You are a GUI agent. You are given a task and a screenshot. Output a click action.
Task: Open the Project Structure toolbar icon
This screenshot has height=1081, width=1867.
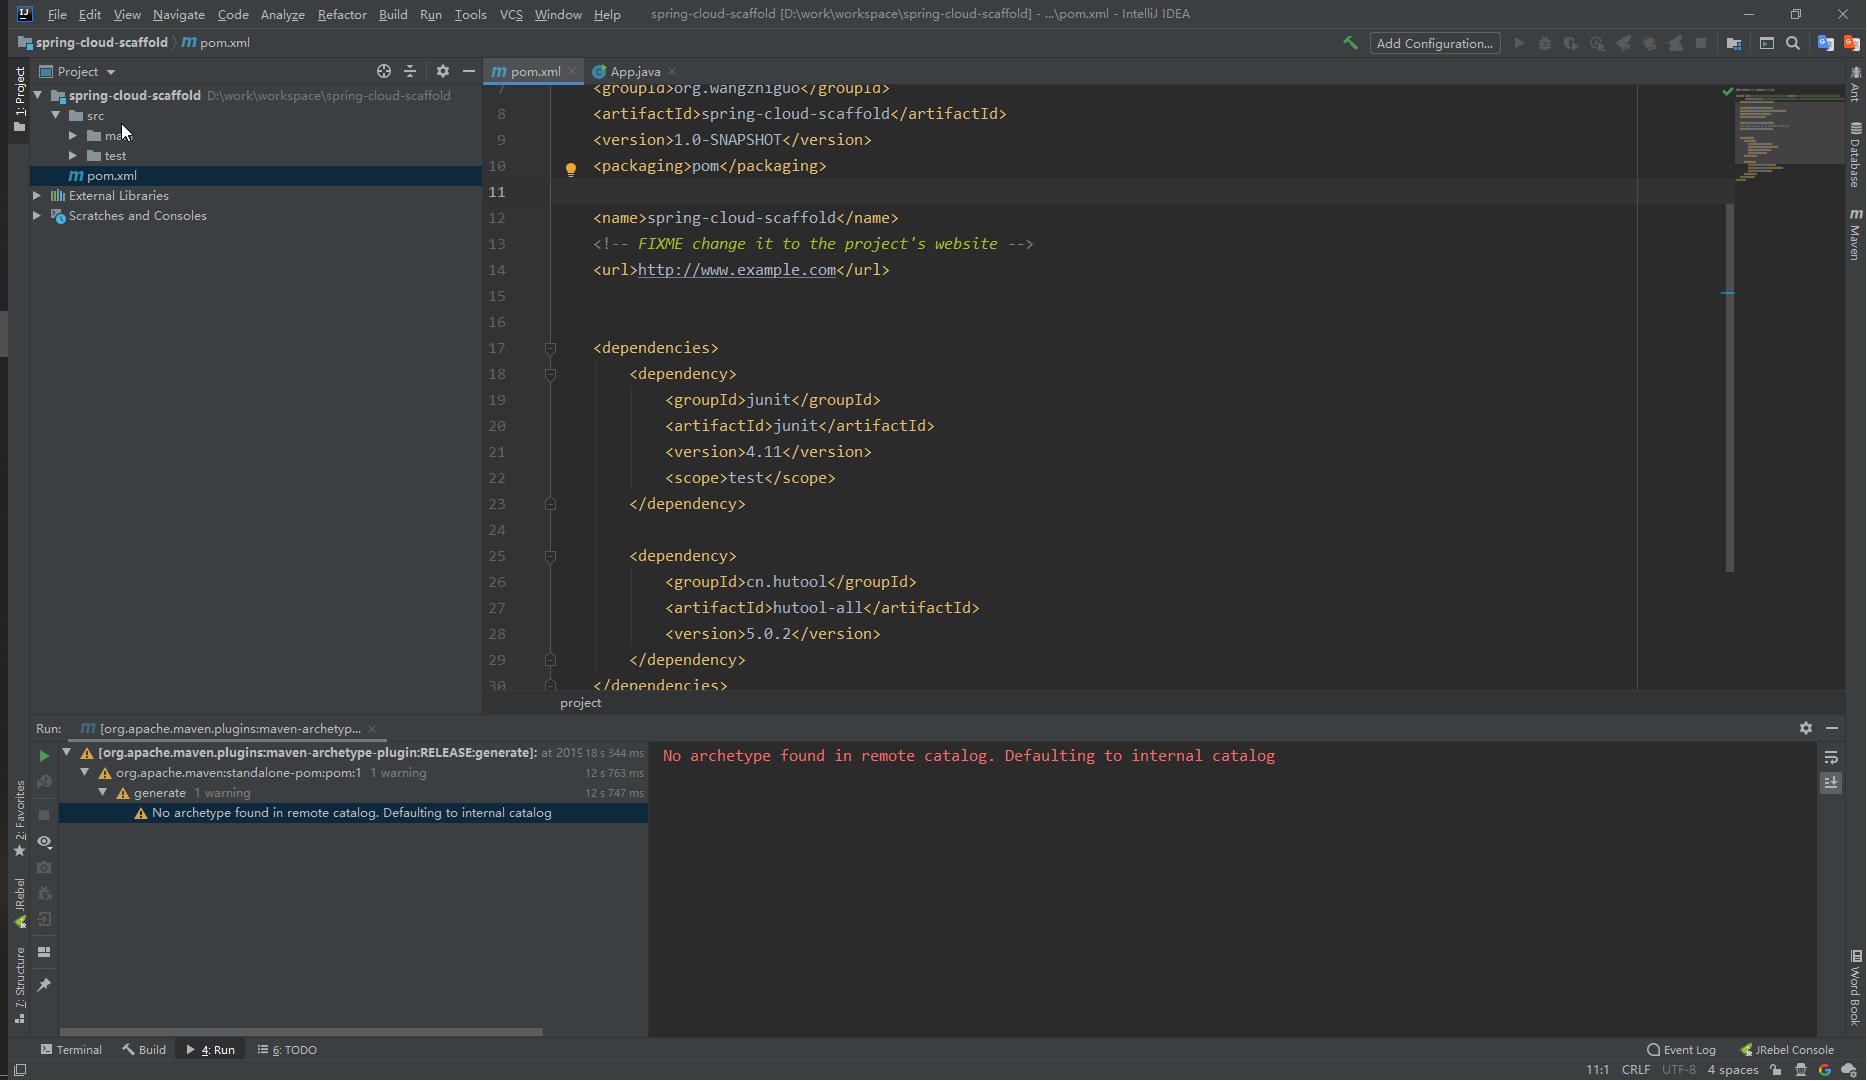1734,43
